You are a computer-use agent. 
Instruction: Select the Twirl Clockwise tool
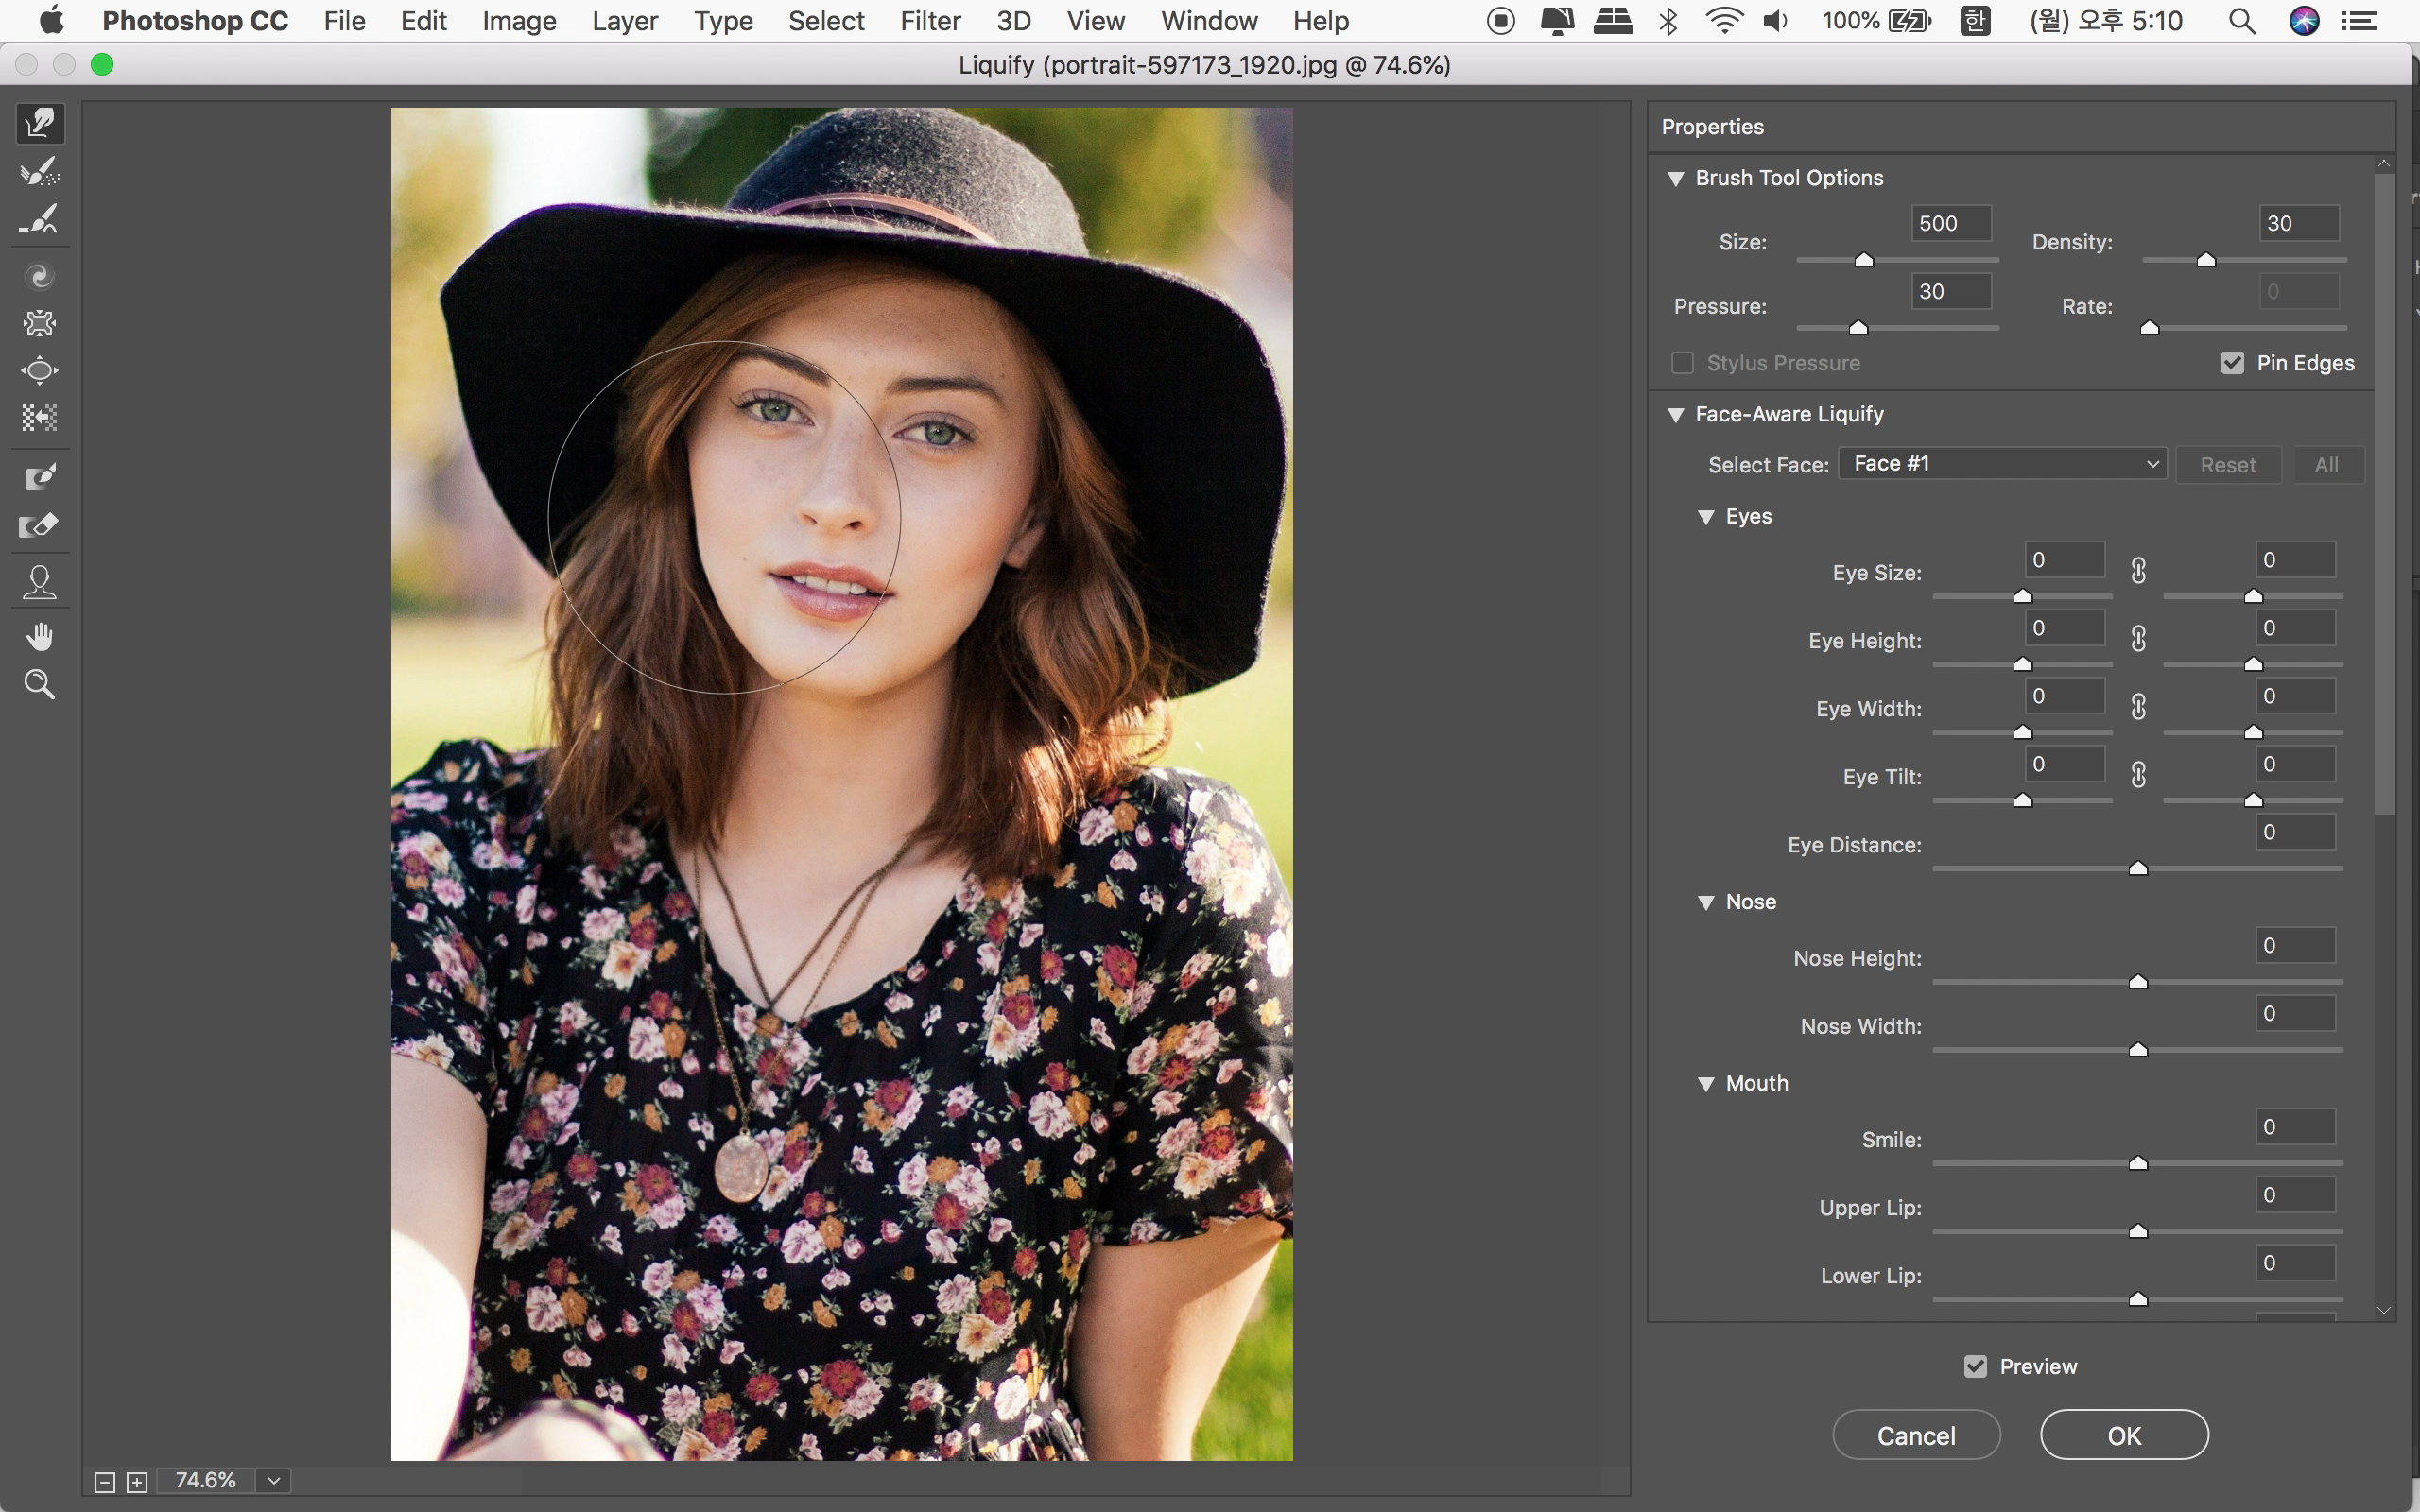(40, 276)
